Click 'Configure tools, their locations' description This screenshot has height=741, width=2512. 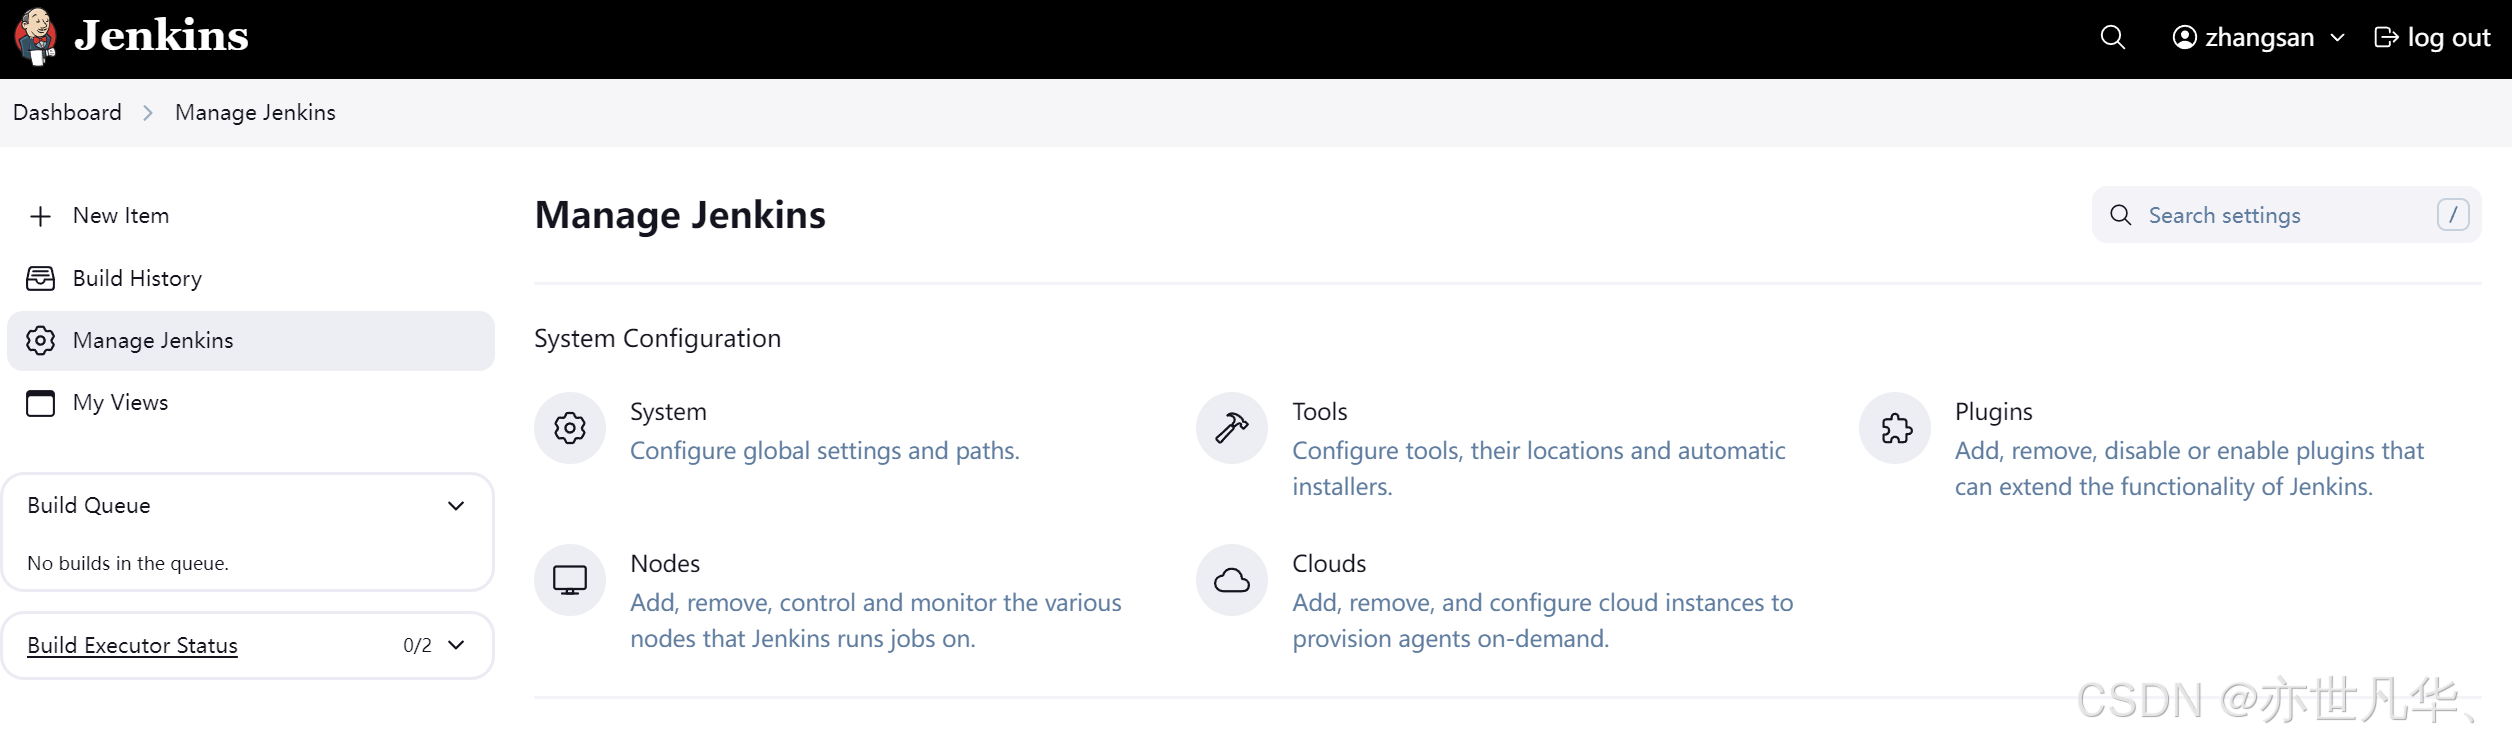1538,469
